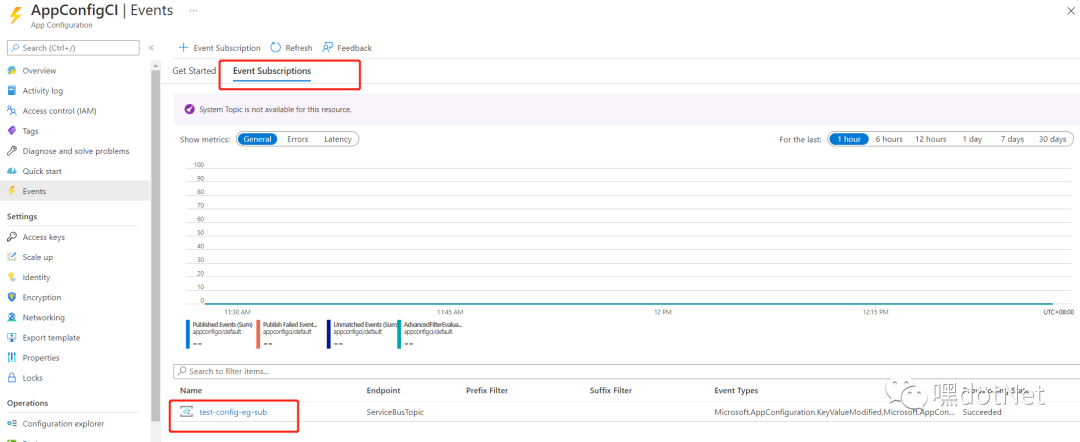Click the ServiceBusTopic endpoint cell

pos(395,412)
